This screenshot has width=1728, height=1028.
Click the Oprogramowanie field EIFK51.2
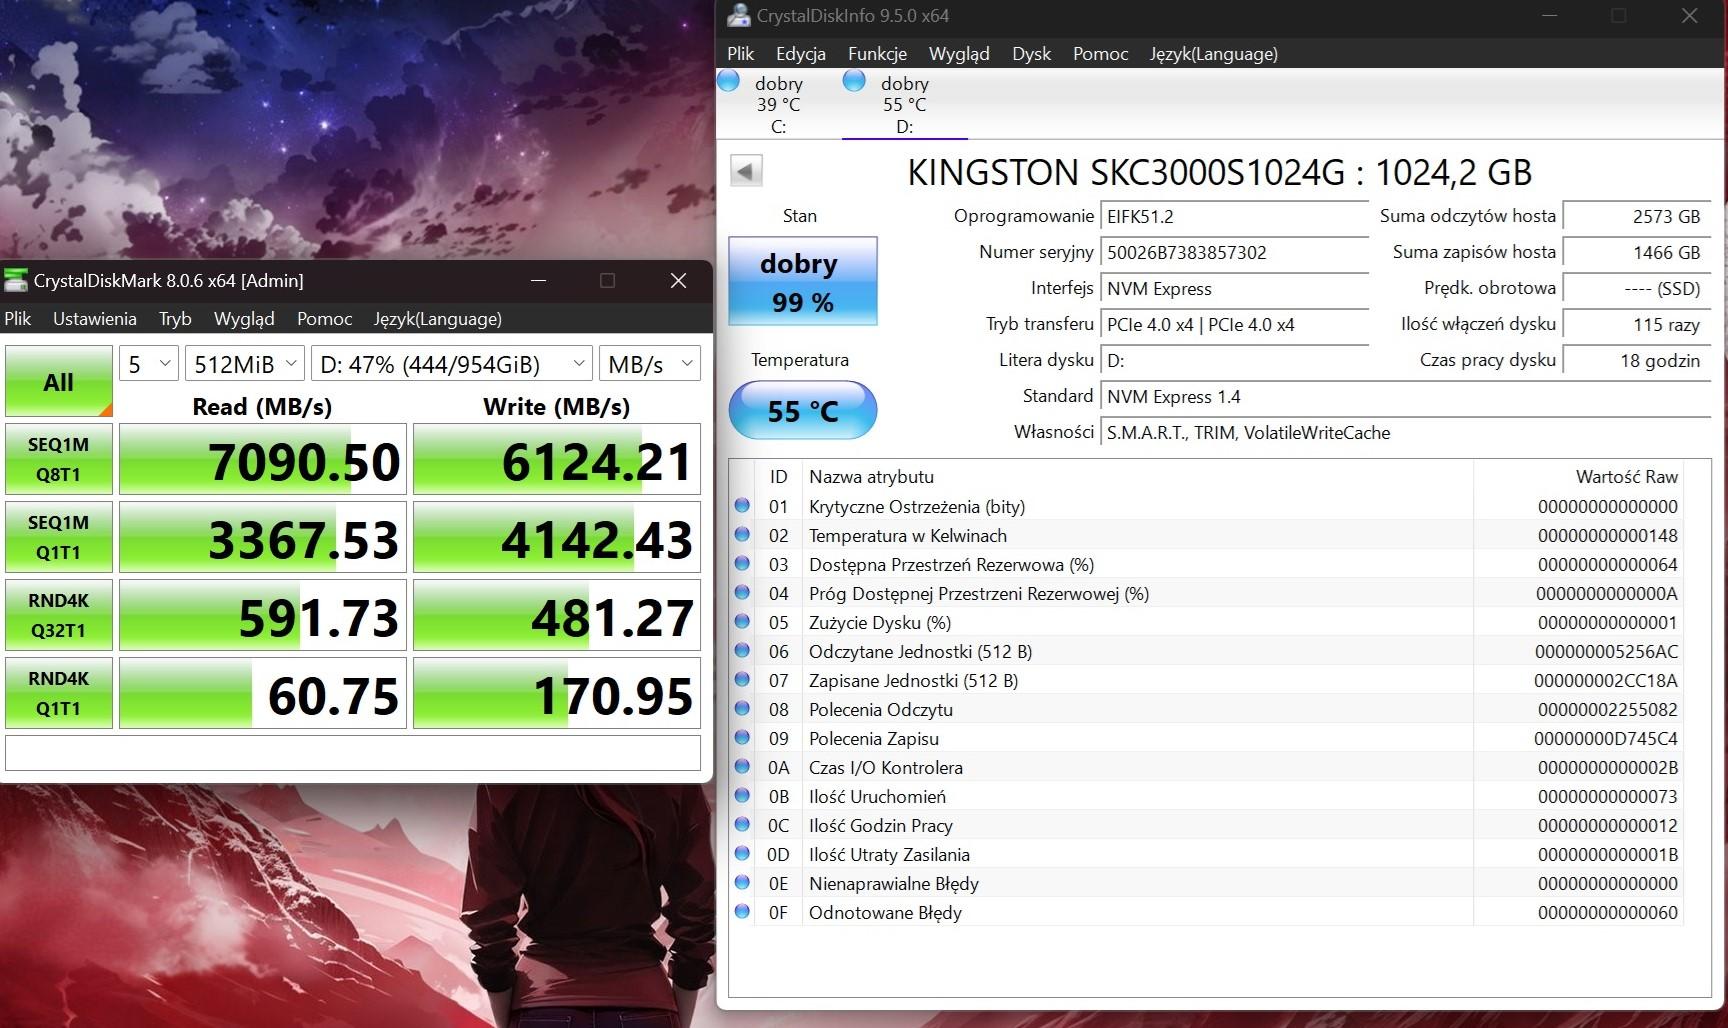click(1235, 217)
